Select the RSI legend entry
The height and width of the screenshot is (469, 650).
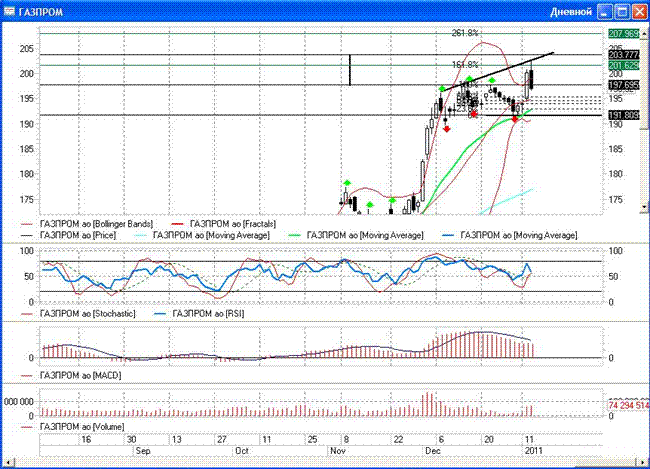[199, 313]
